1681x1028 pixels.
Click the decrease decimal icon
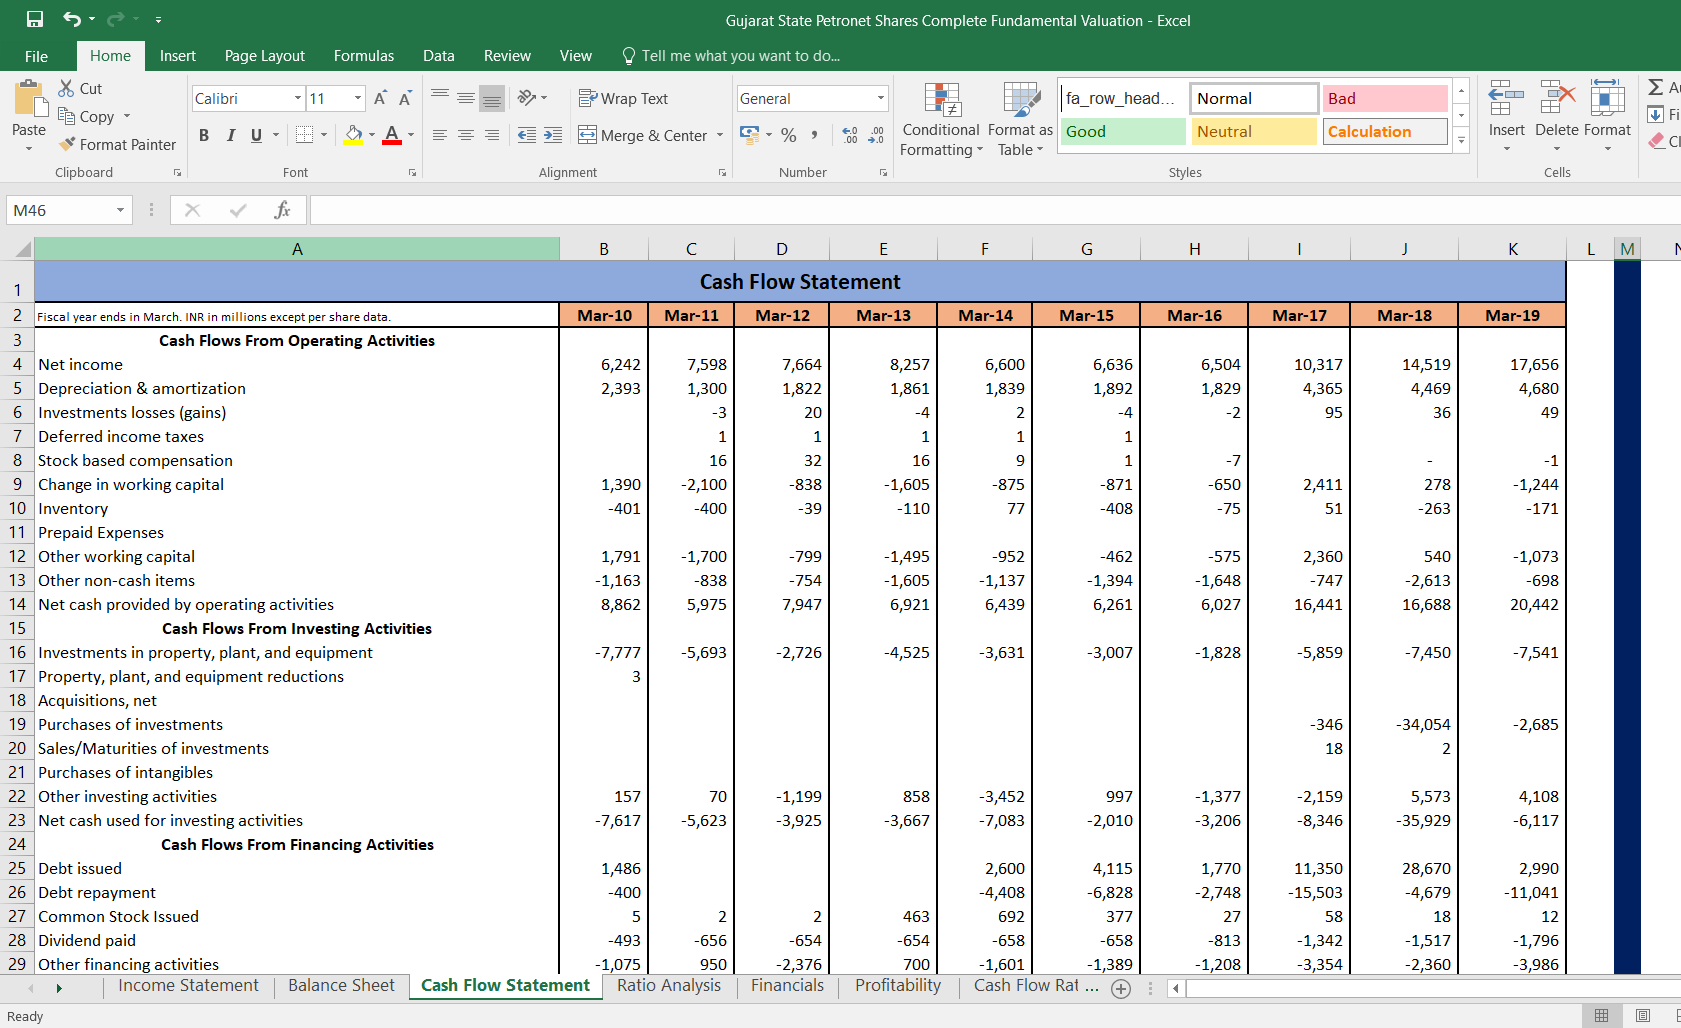[876, 135]
